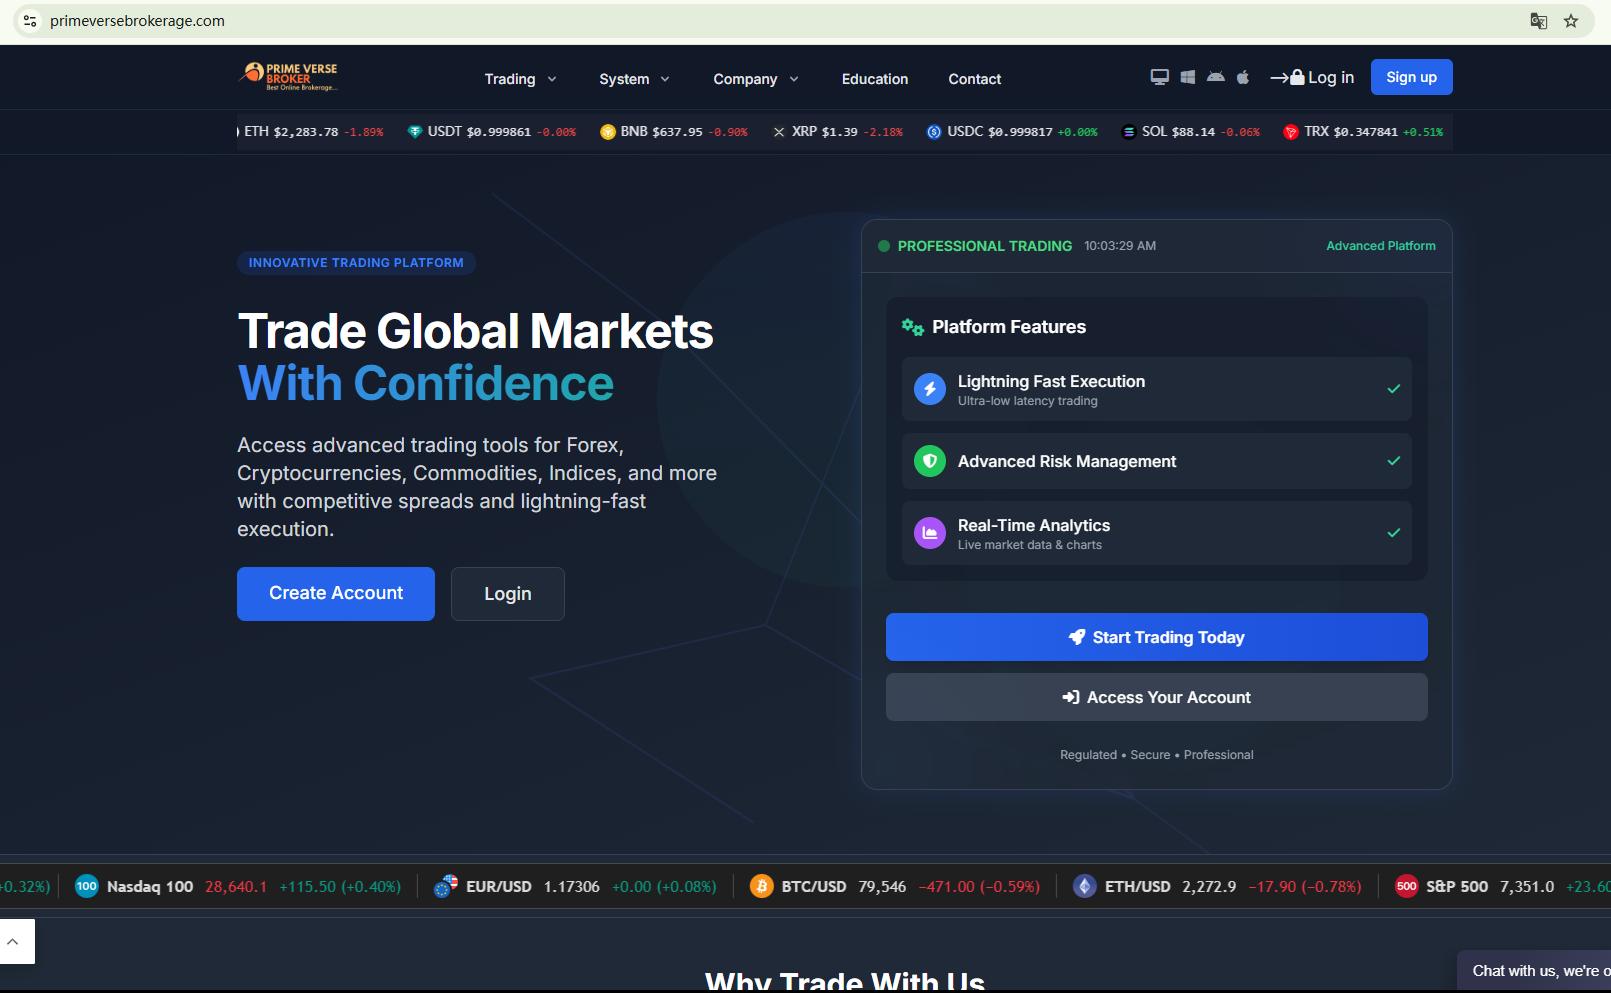This screenshot has width=1611, height=993.
Task: Click Start Trading Today button
Action: point(1157,637)
